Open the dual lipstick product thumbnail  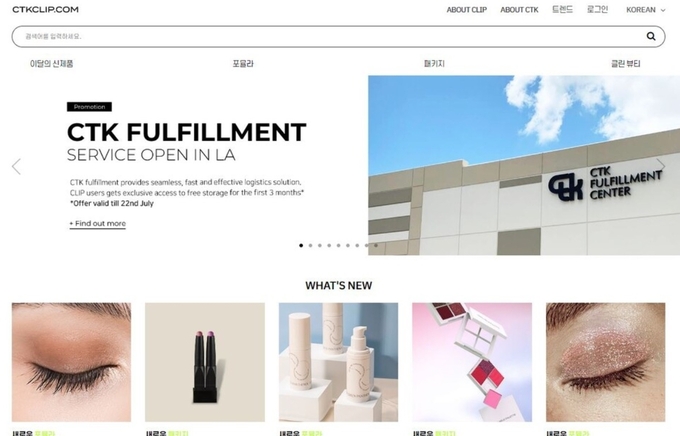pyautogui.click(x=205, y=362)
